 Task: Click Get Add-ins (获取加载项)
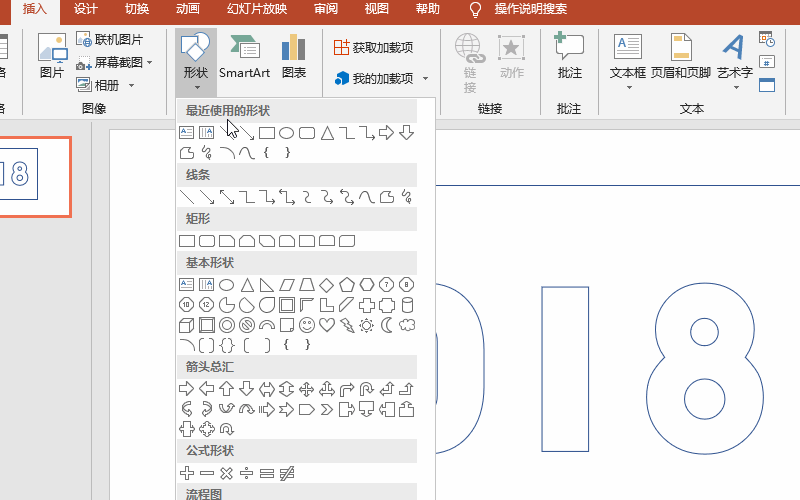point(373,47)
